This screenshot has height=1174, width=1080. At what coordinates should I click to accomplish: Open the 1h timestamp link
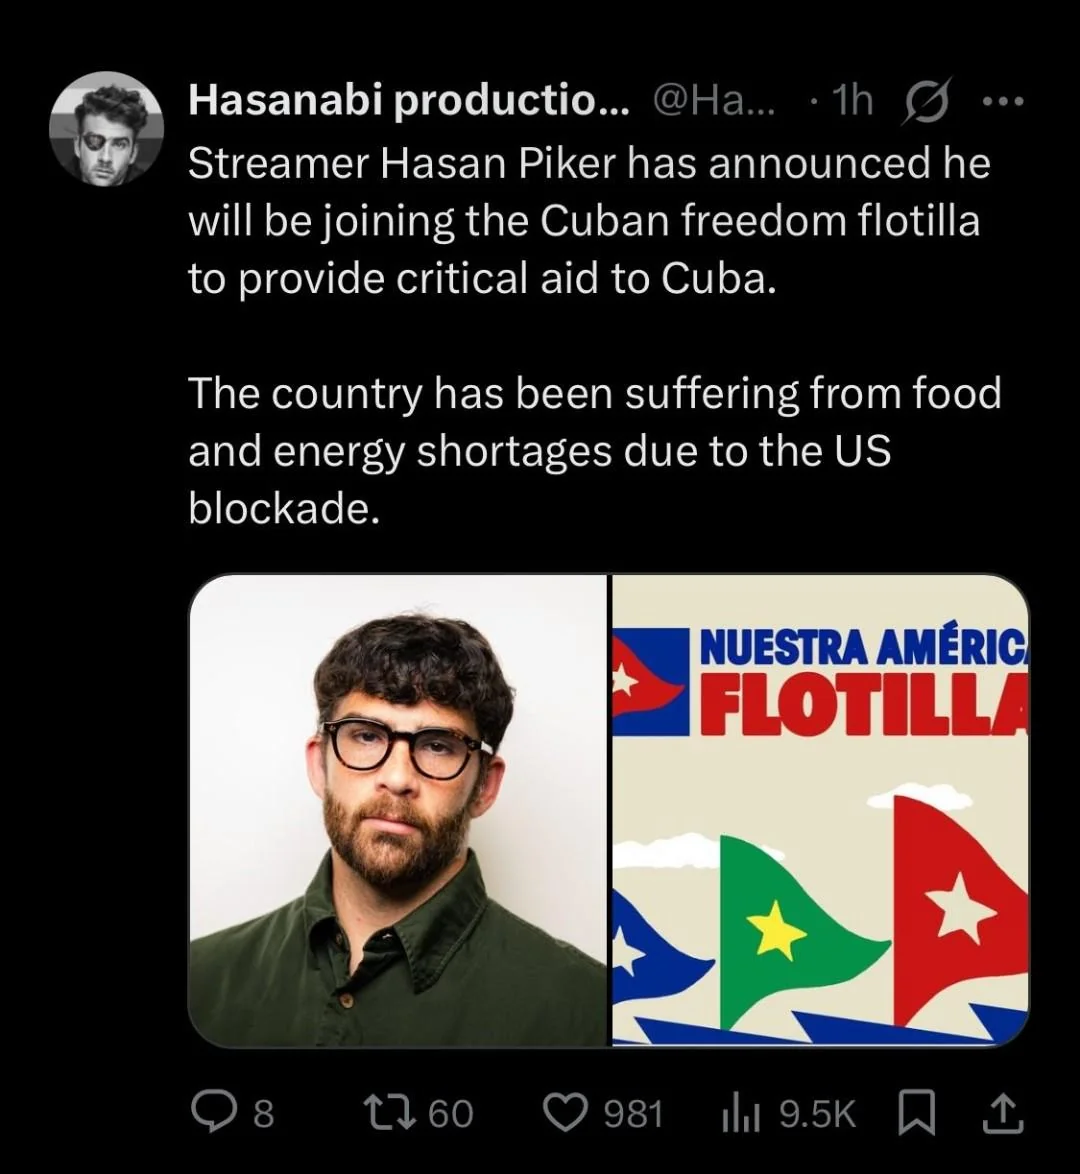pos(851,101)
